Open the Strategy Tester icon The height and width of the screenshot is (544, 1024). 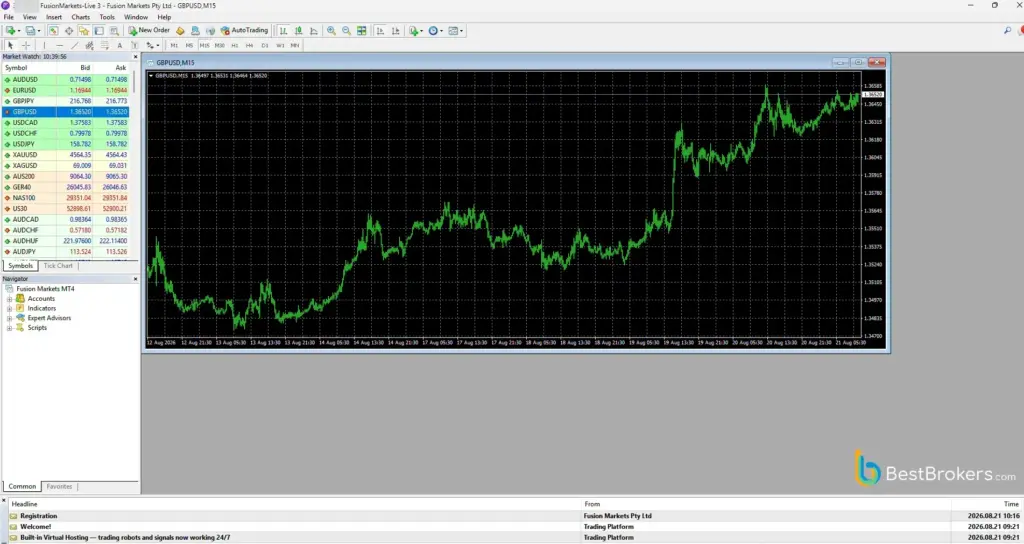pyautogui.click(x=114, y=31)
